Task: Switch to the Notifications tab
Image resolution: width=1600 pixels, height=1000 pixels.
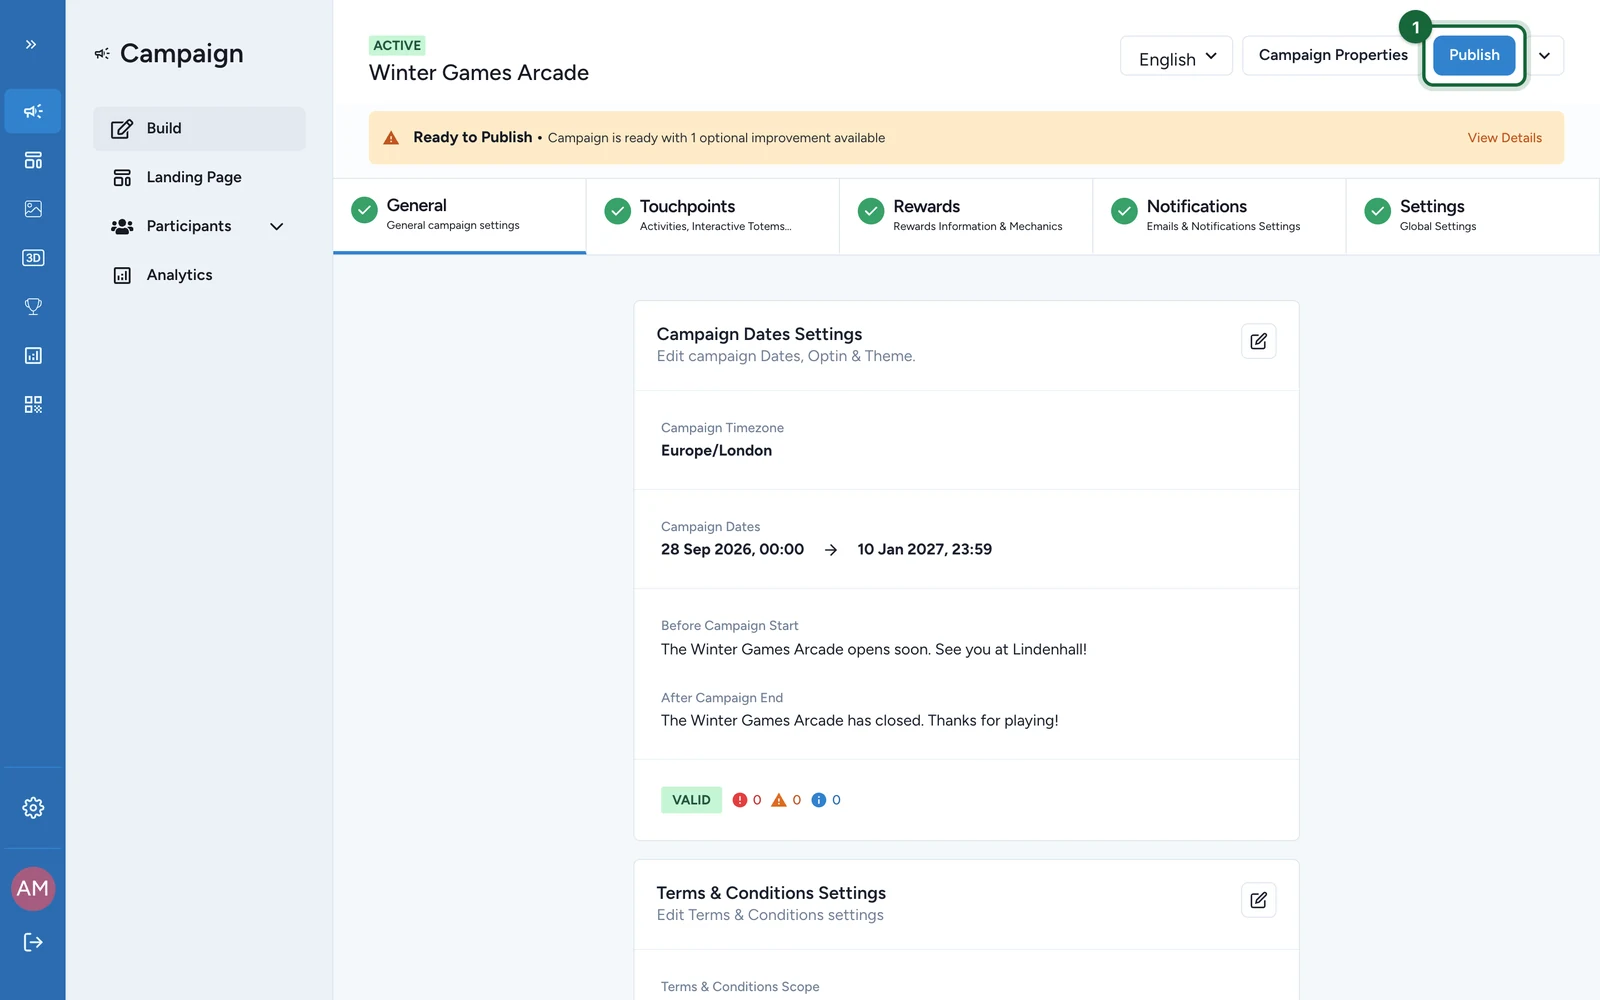Action: pos(1219,216)
